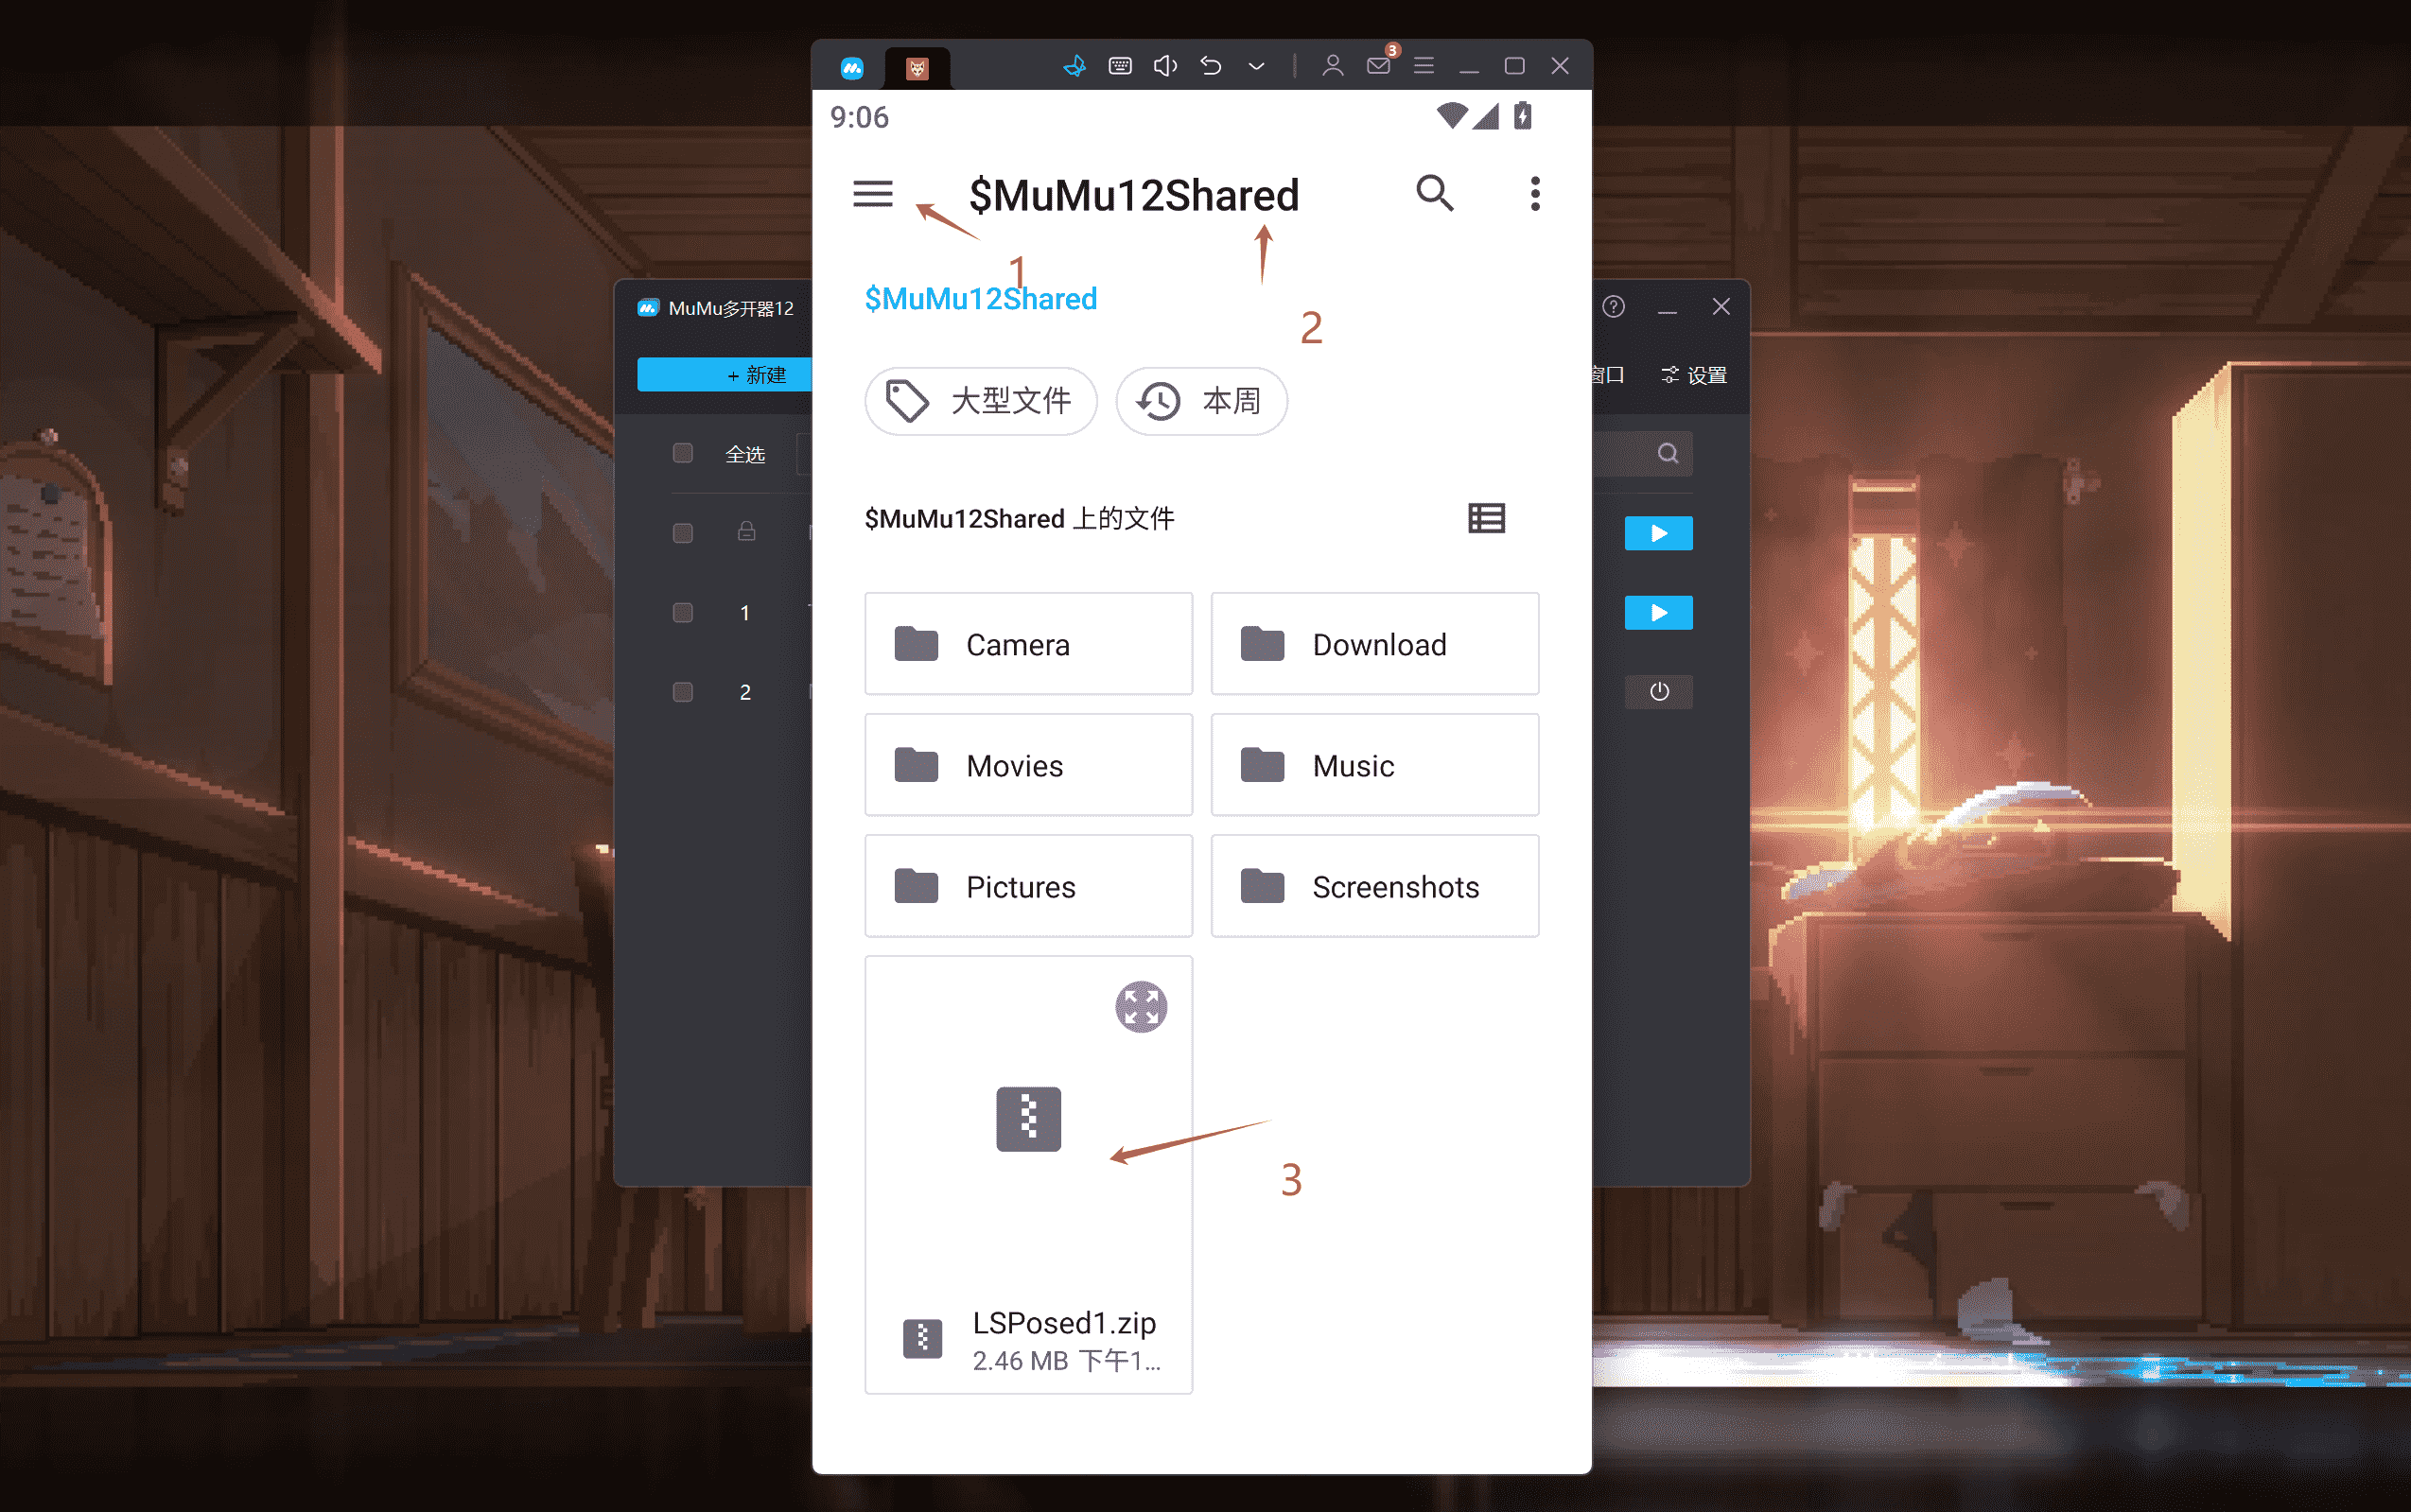The height and width of the screenshot is (1512, 2411).
Task: Expand the Pictures folder
Action: pos(1029,887)
